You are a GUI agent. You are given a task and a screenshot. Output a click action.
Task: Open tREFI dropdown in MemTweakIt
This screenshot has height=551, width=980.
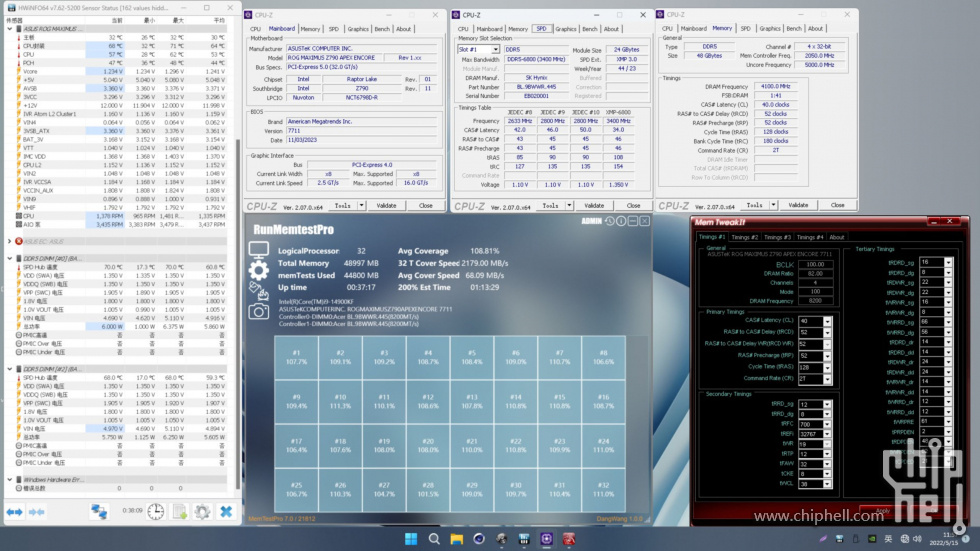tap(827, 434)
